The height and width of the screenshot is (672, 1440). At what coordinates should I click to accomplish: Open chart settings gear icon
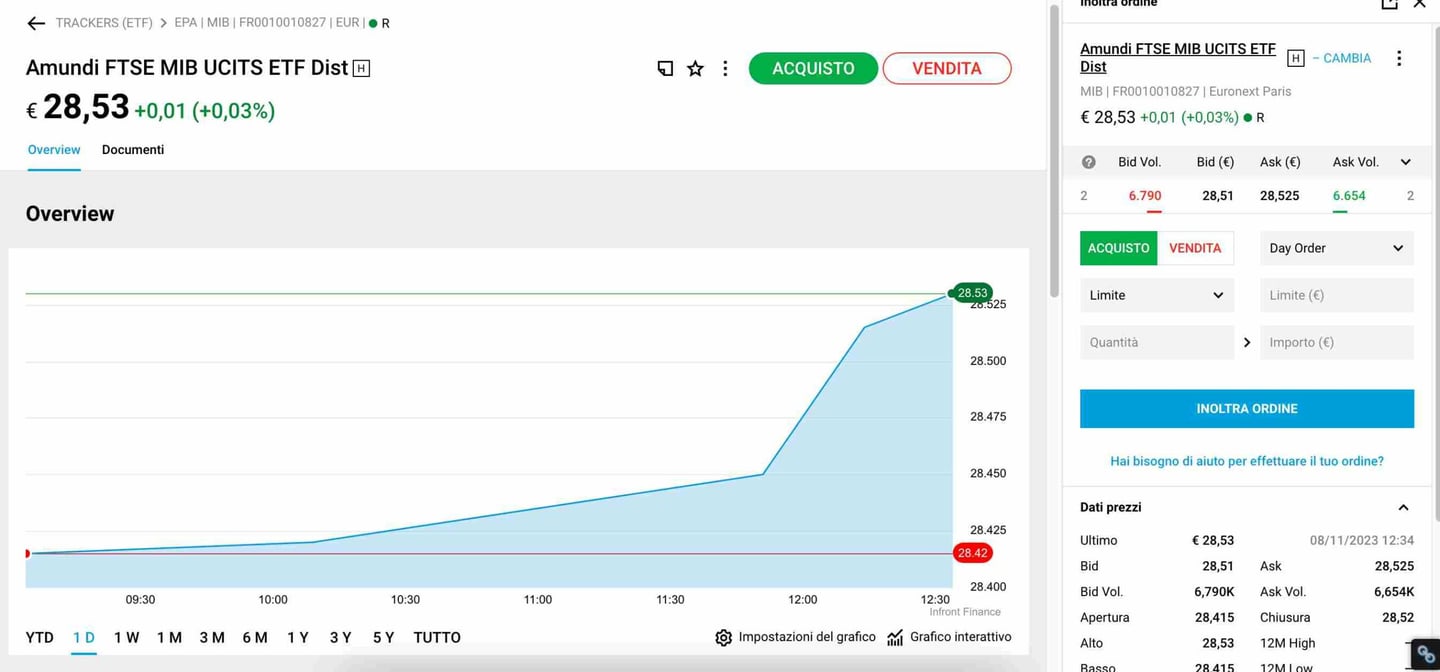click(x=723, y=637)
